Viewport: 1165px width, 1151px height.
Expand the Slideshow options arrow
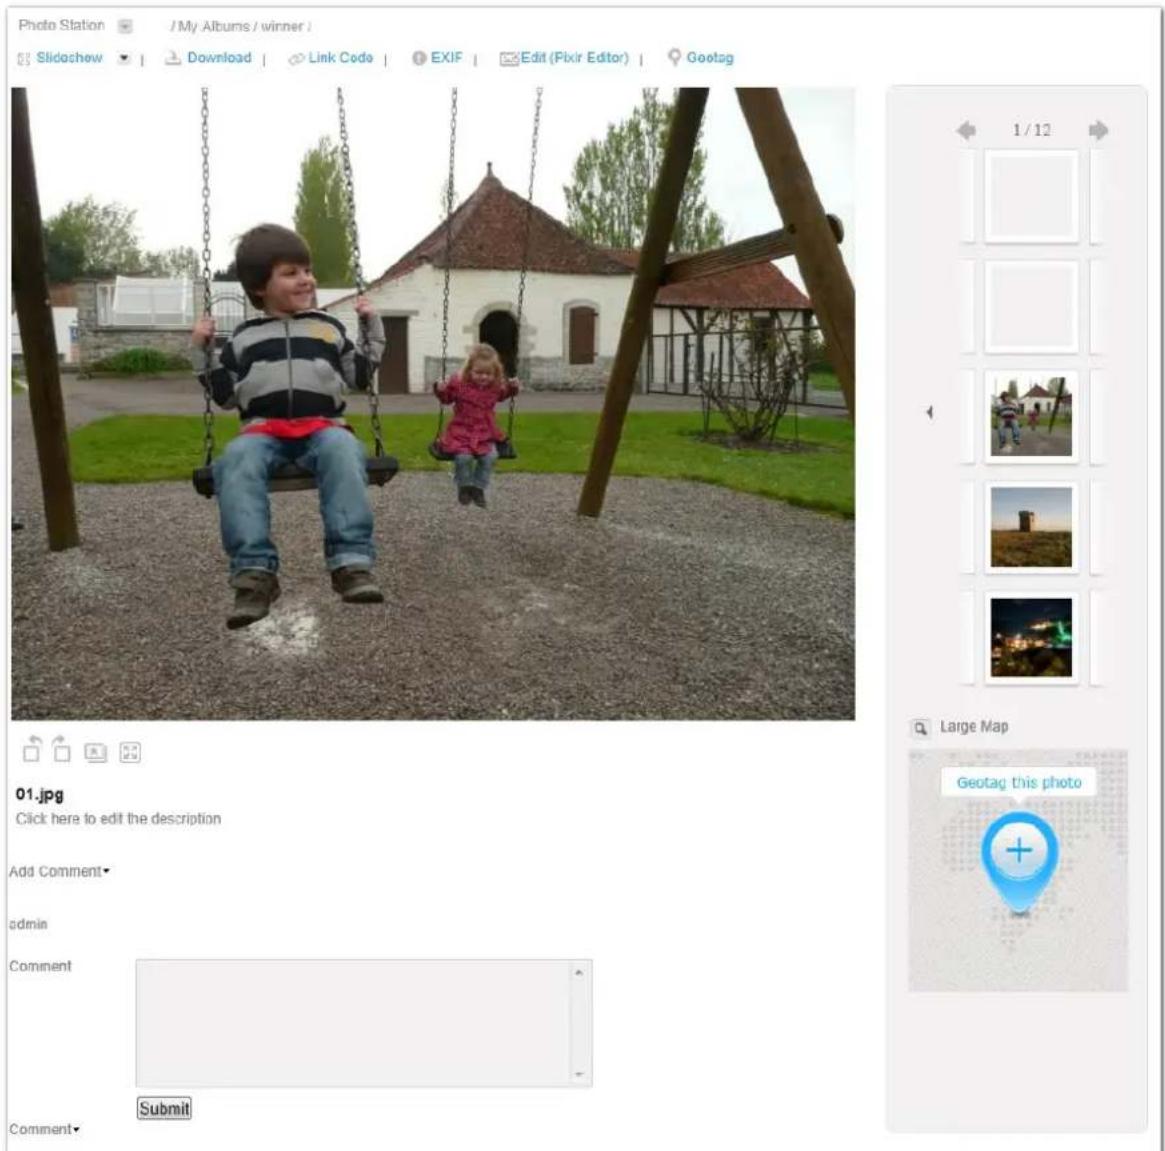point(124,58)
